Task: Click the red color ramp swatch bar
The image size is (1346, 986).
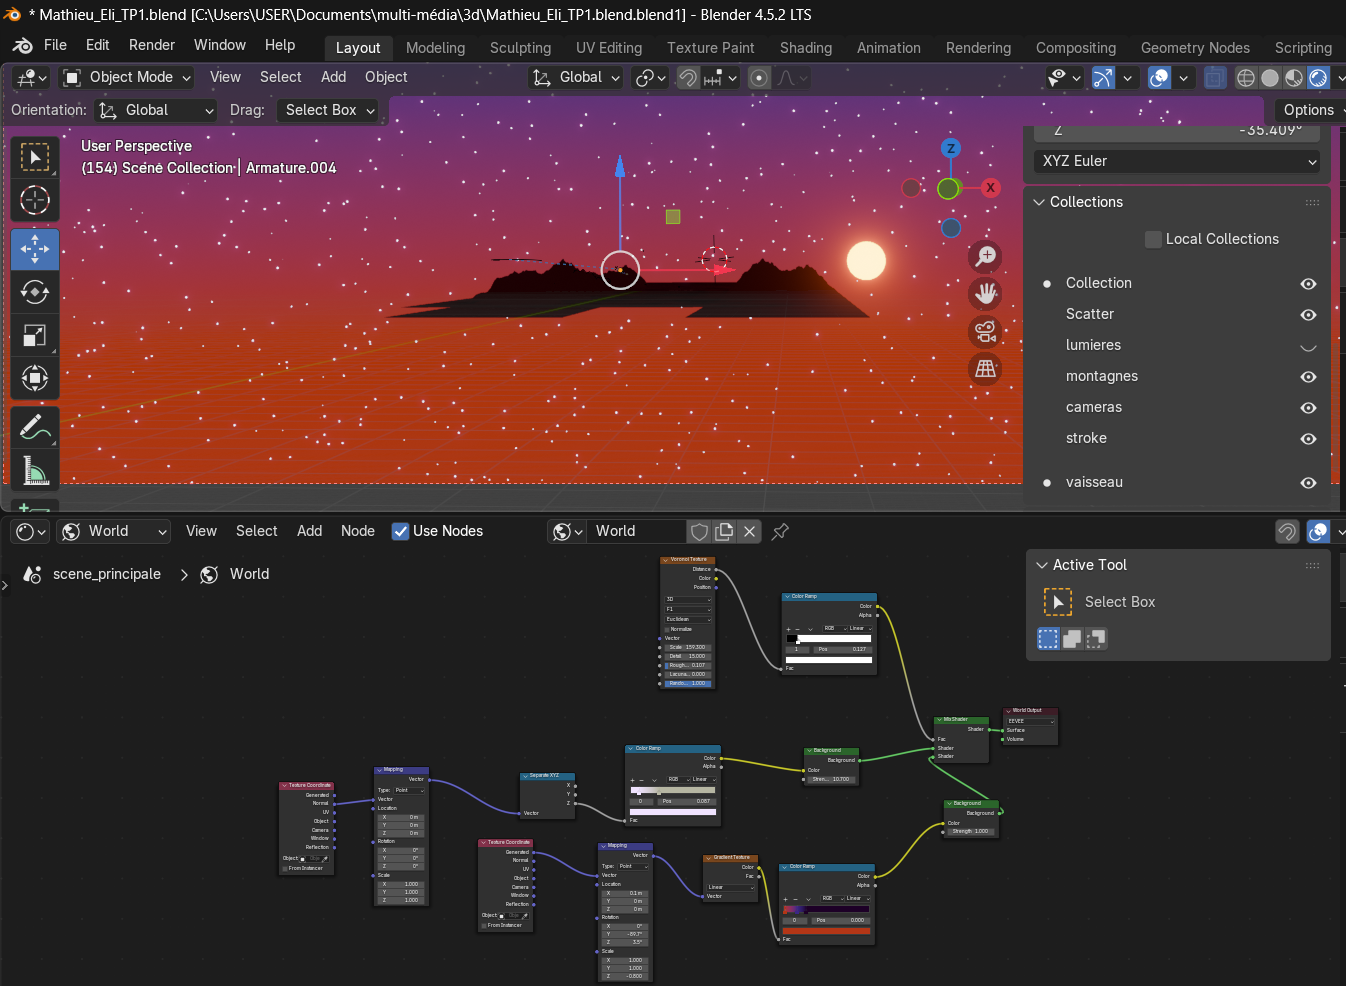Action: (826, 931)
